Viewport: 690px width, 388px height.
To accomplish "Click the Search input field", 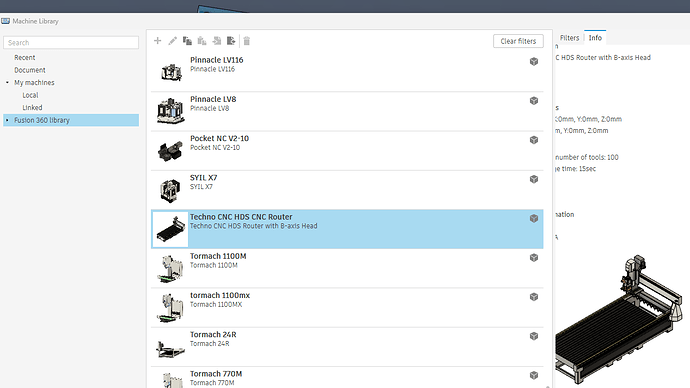I will [x=71, y=43].
